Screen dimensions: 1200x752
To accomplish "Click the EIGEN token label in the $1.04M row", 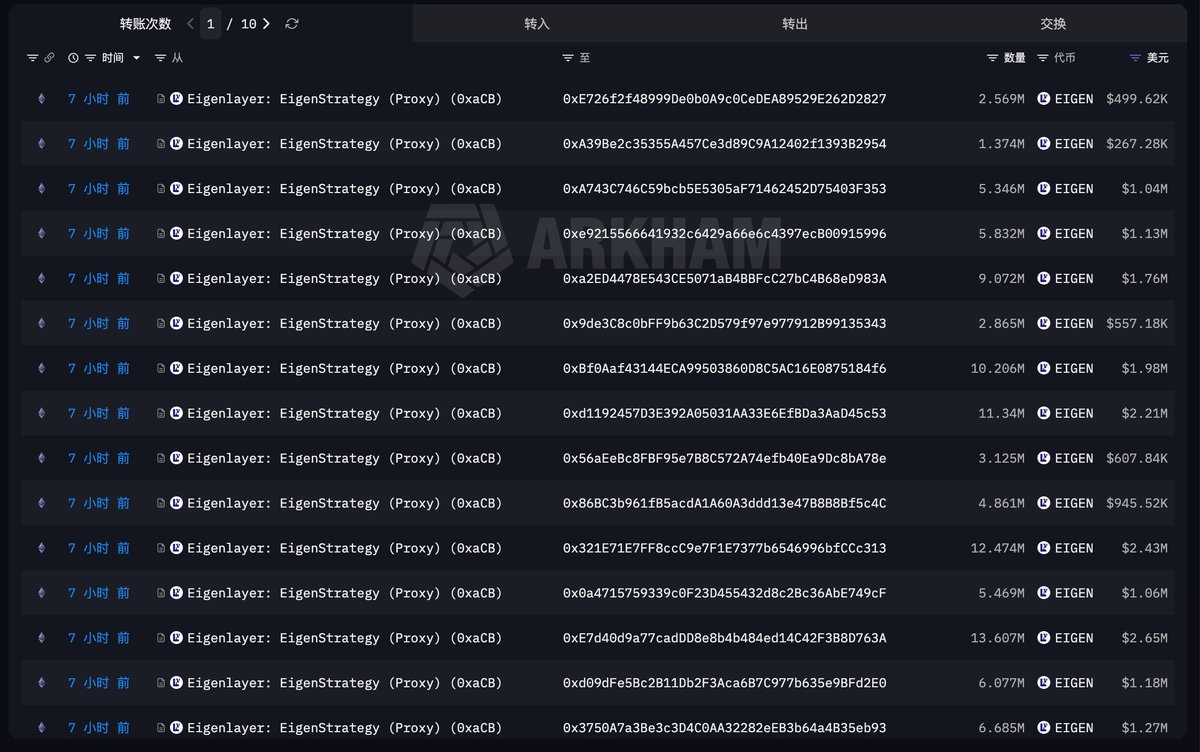I will click(1074, 189).
